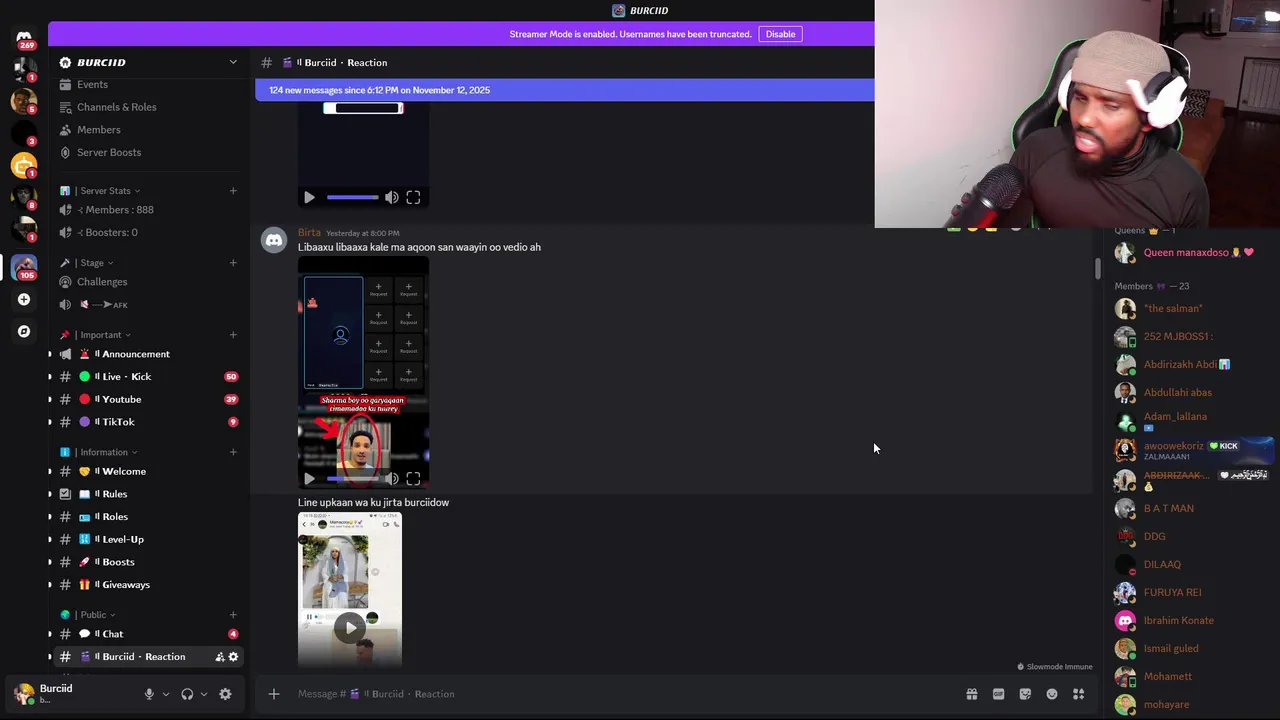Open Birta username profile
1280x720 pixels.
pos(309,233)
